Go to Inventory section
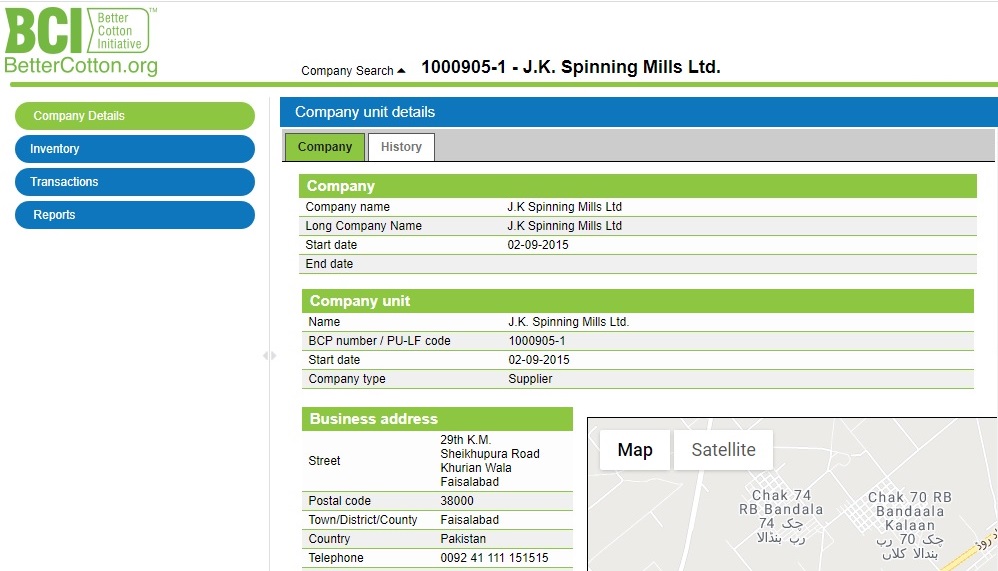Image resolution: width=998 pixels, height=571 pixels. 135,149
